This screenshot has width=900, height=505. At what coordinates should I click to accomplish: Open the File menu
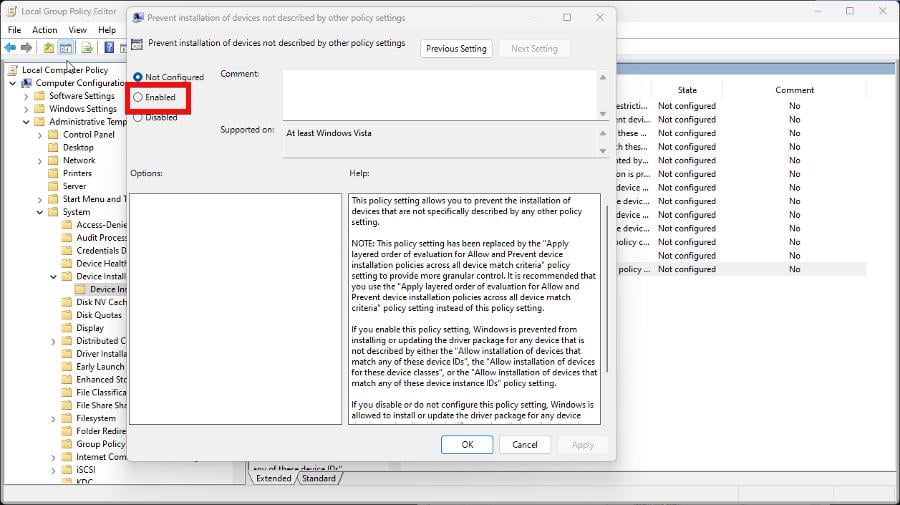14,30
